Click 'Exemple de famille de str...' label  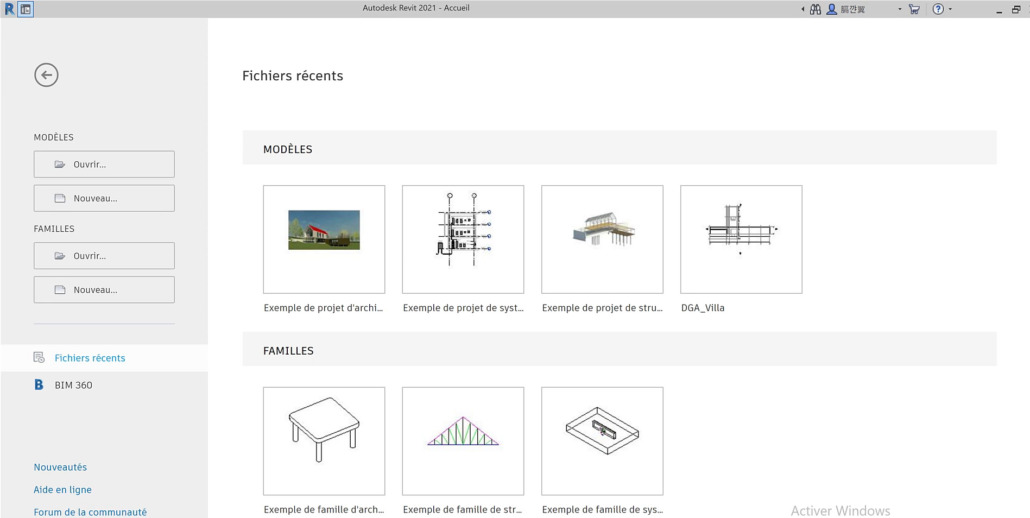[x=463, y=509]
